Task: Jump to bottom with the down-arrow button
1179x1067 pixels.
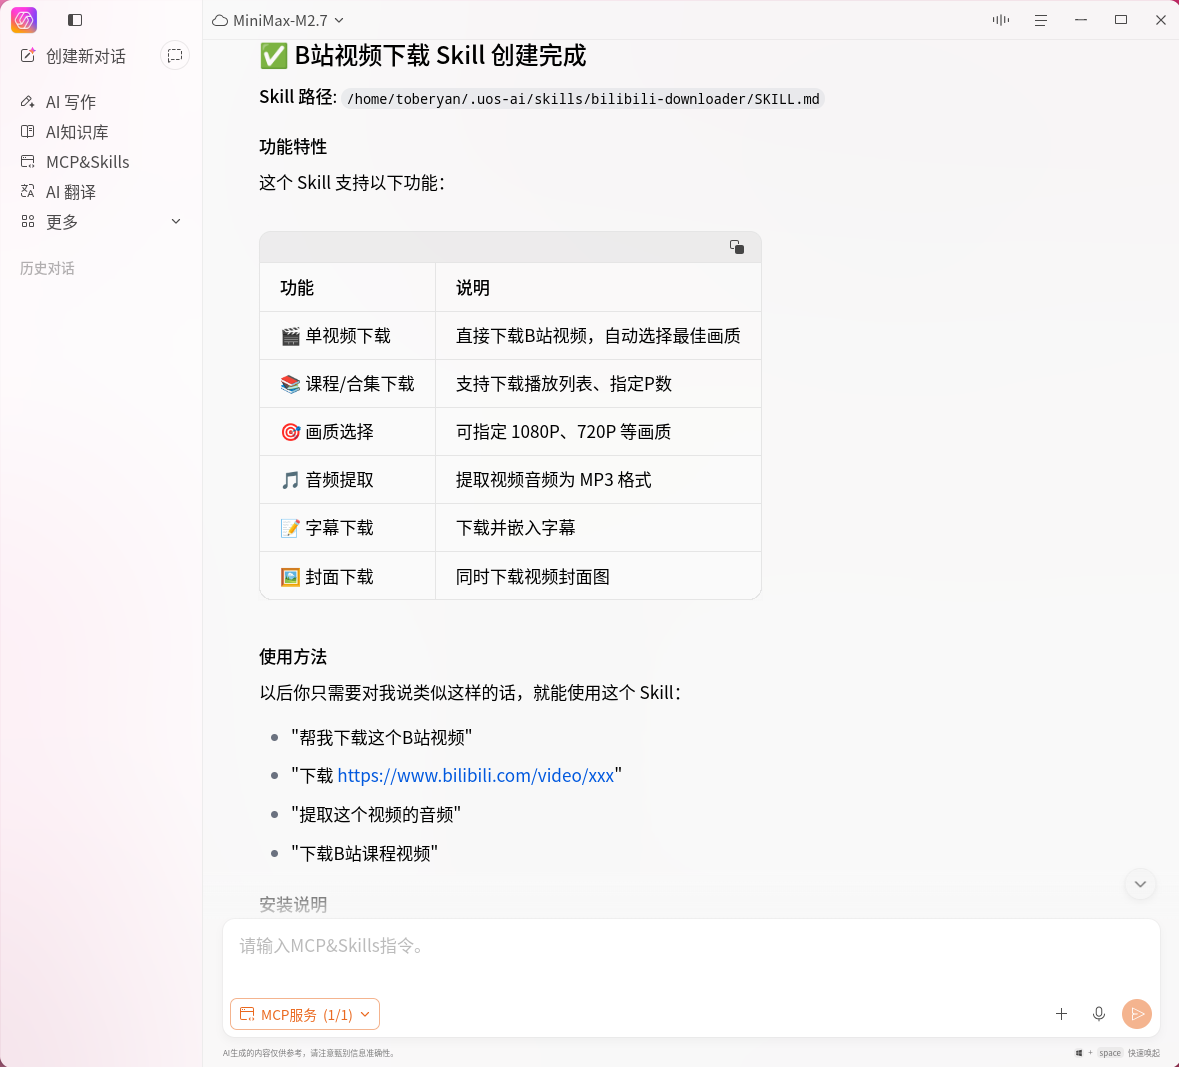Action: pyautogui.click(x=1140, y=884)
